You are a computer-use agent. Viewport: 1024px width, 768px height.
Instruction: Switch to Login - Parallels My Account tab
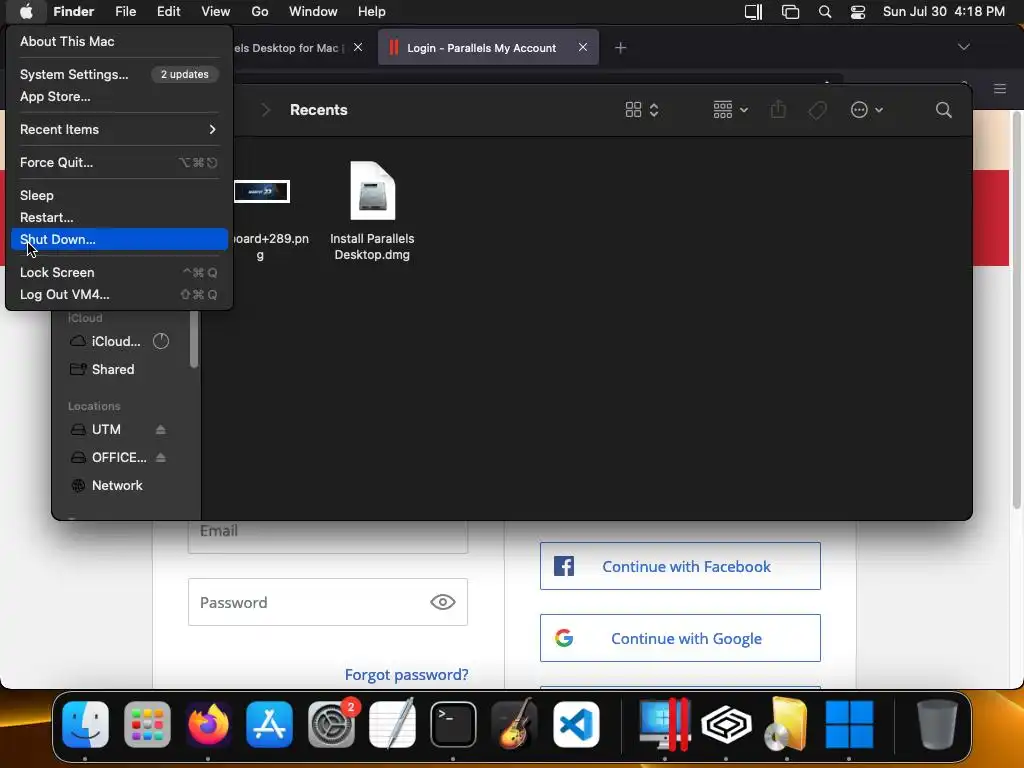tap(488, 48)
